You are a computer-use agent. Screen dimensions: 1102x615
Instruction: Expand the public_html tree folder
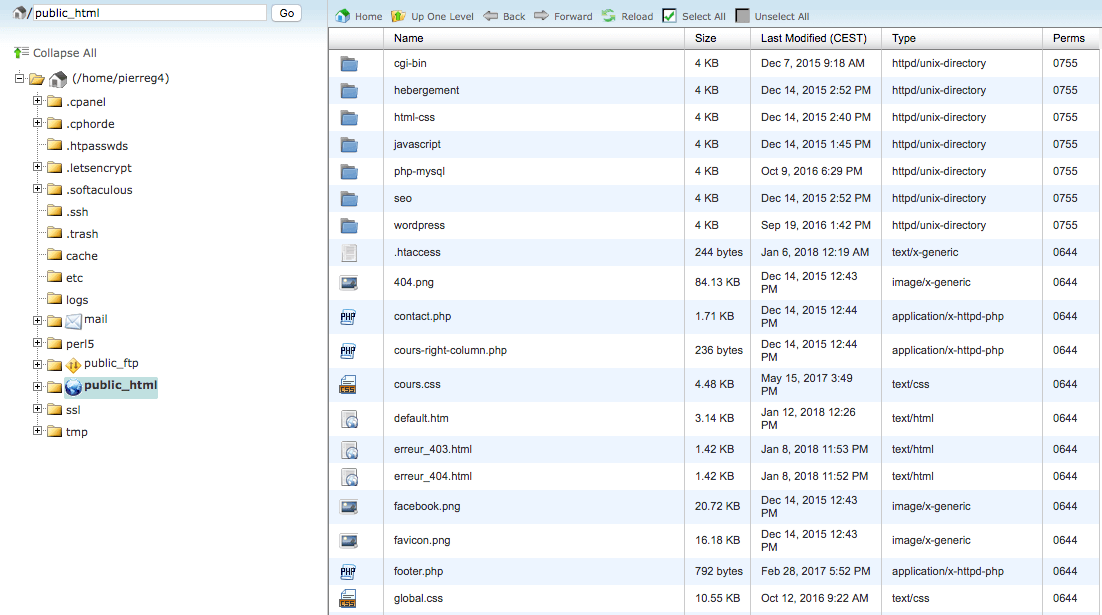[x=37, y=387]
